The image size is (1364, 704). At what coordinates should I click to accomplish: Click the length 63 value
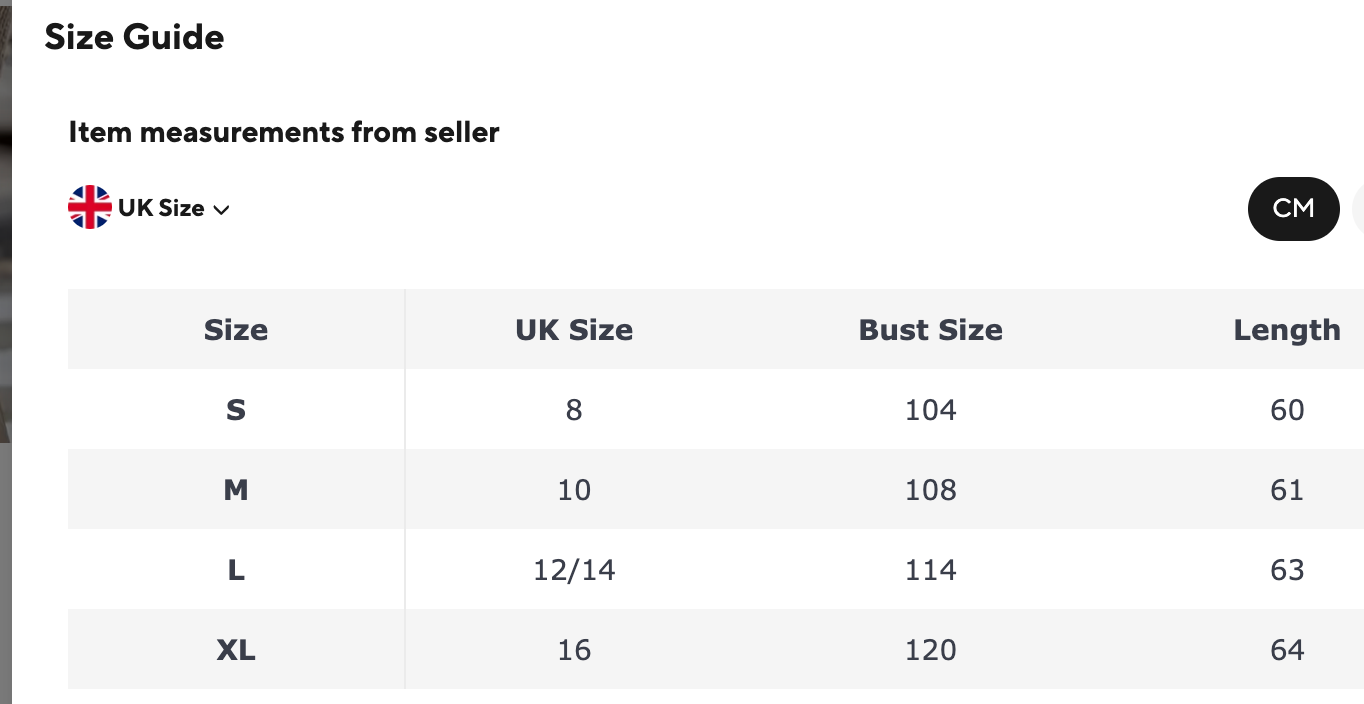click(1286, 570)
